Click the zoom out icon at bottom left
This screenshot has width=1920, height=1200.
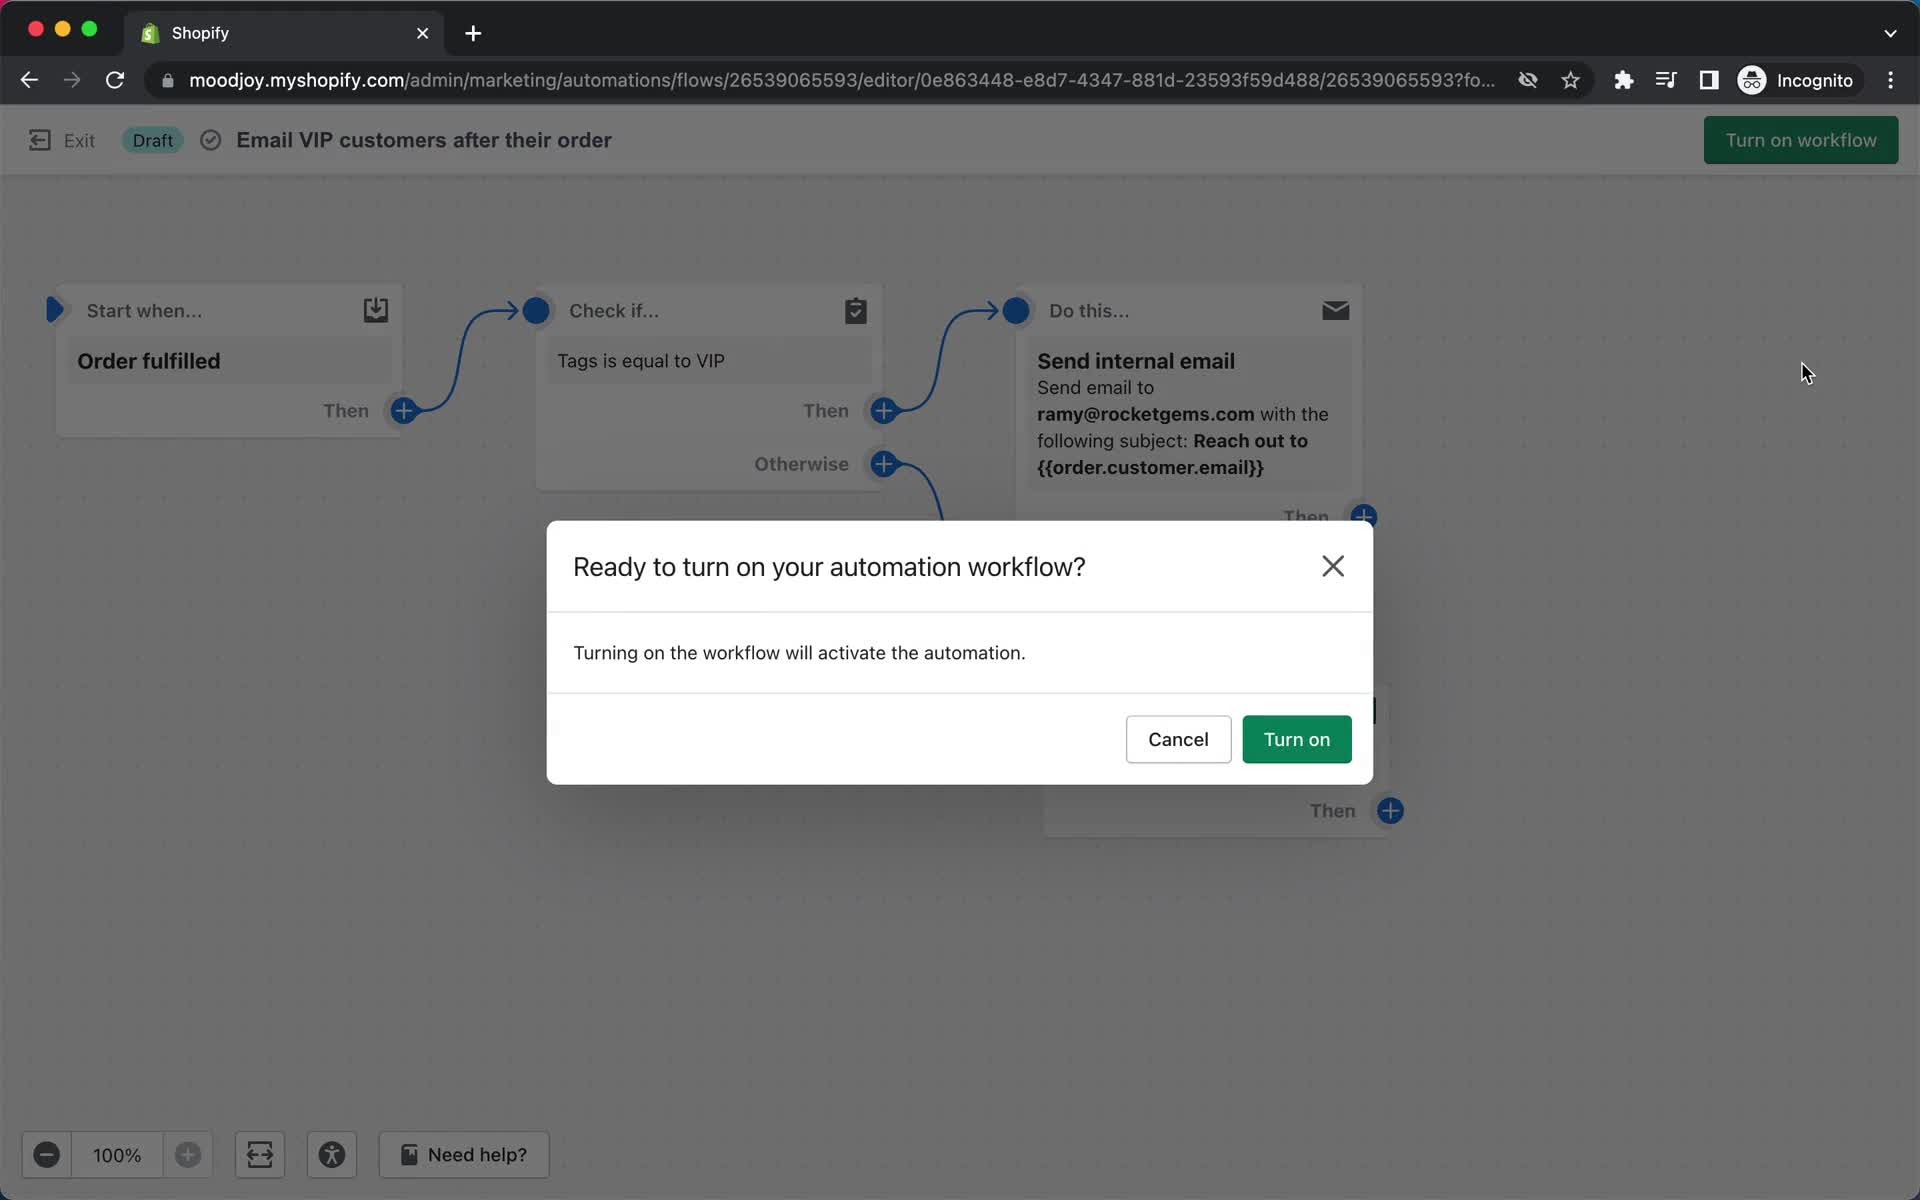pyautogui.click(x=46, y=1154)
